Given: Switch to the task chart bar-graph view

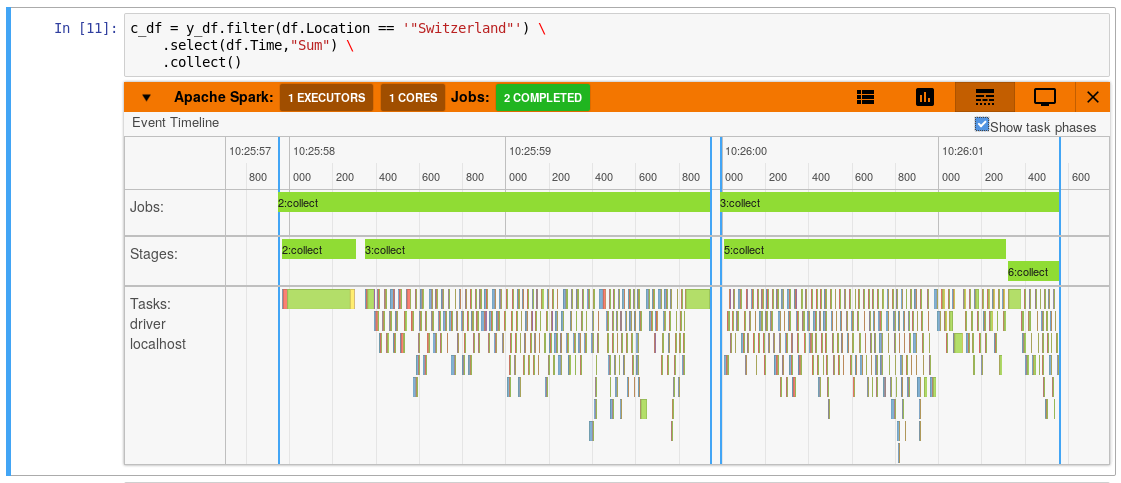Looking at the screenshot, I should point(925,97).
